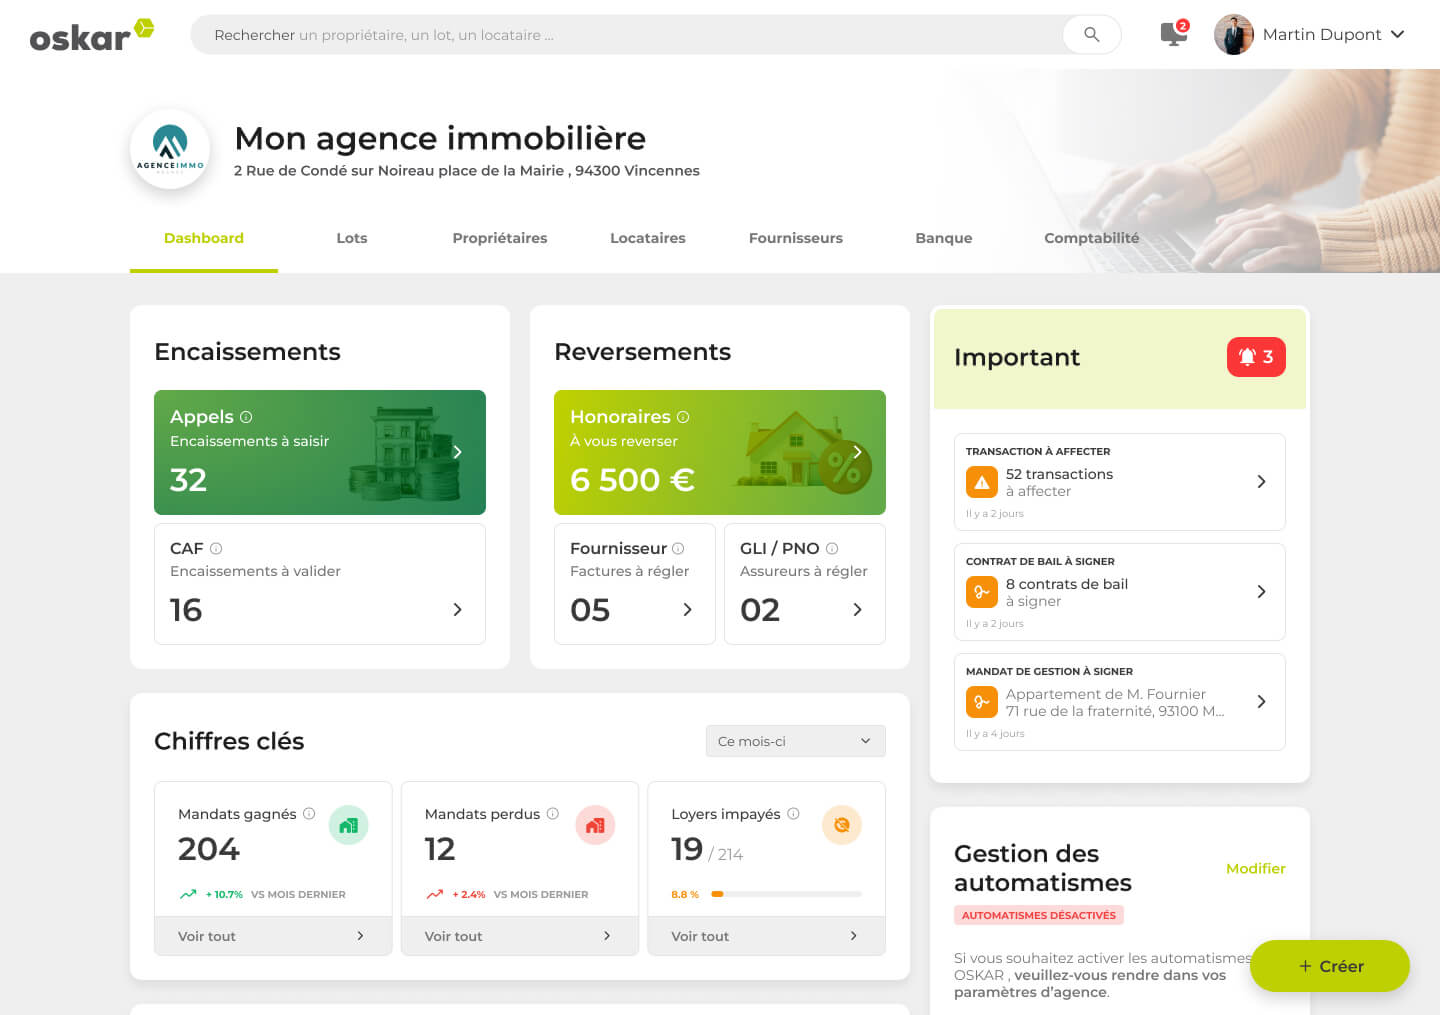The width and height of the screenshot is (1440, 1015).
Task: Switch to the Comptabilité tab
Action: click(x=1092, y=238)
